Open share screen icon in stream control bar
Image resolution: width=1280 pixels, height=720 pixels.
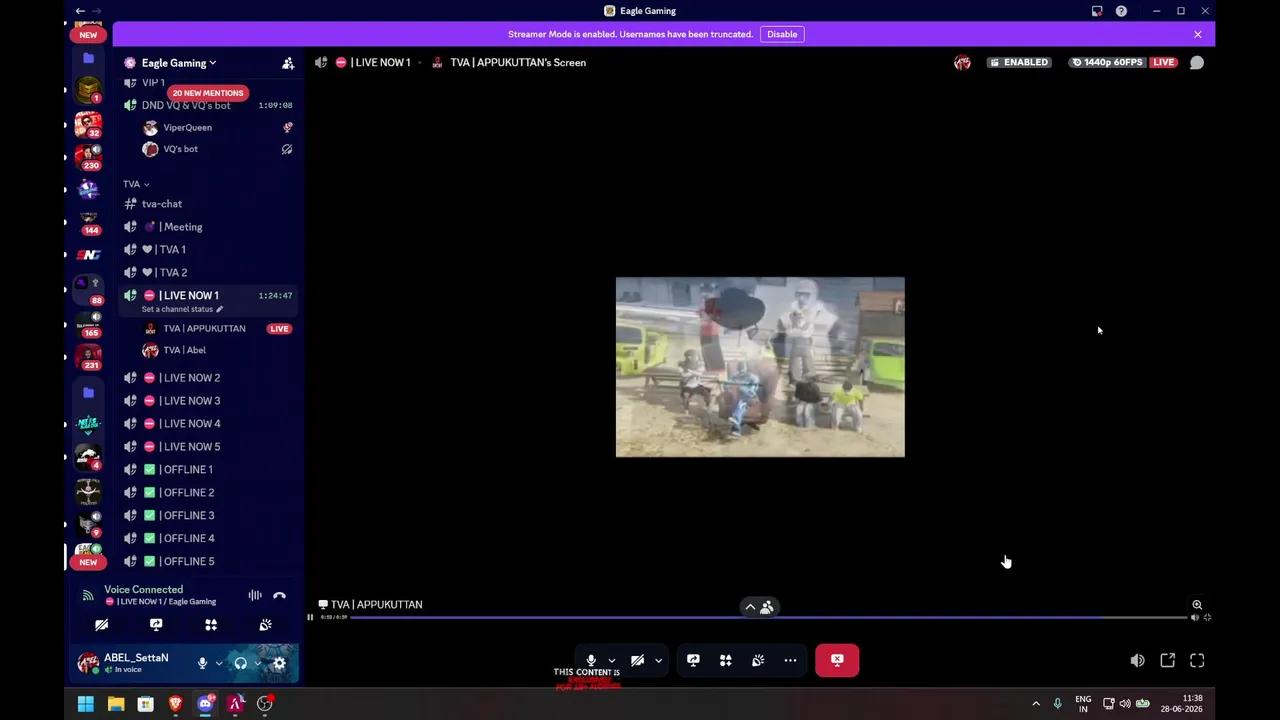(x=693, y=660)
